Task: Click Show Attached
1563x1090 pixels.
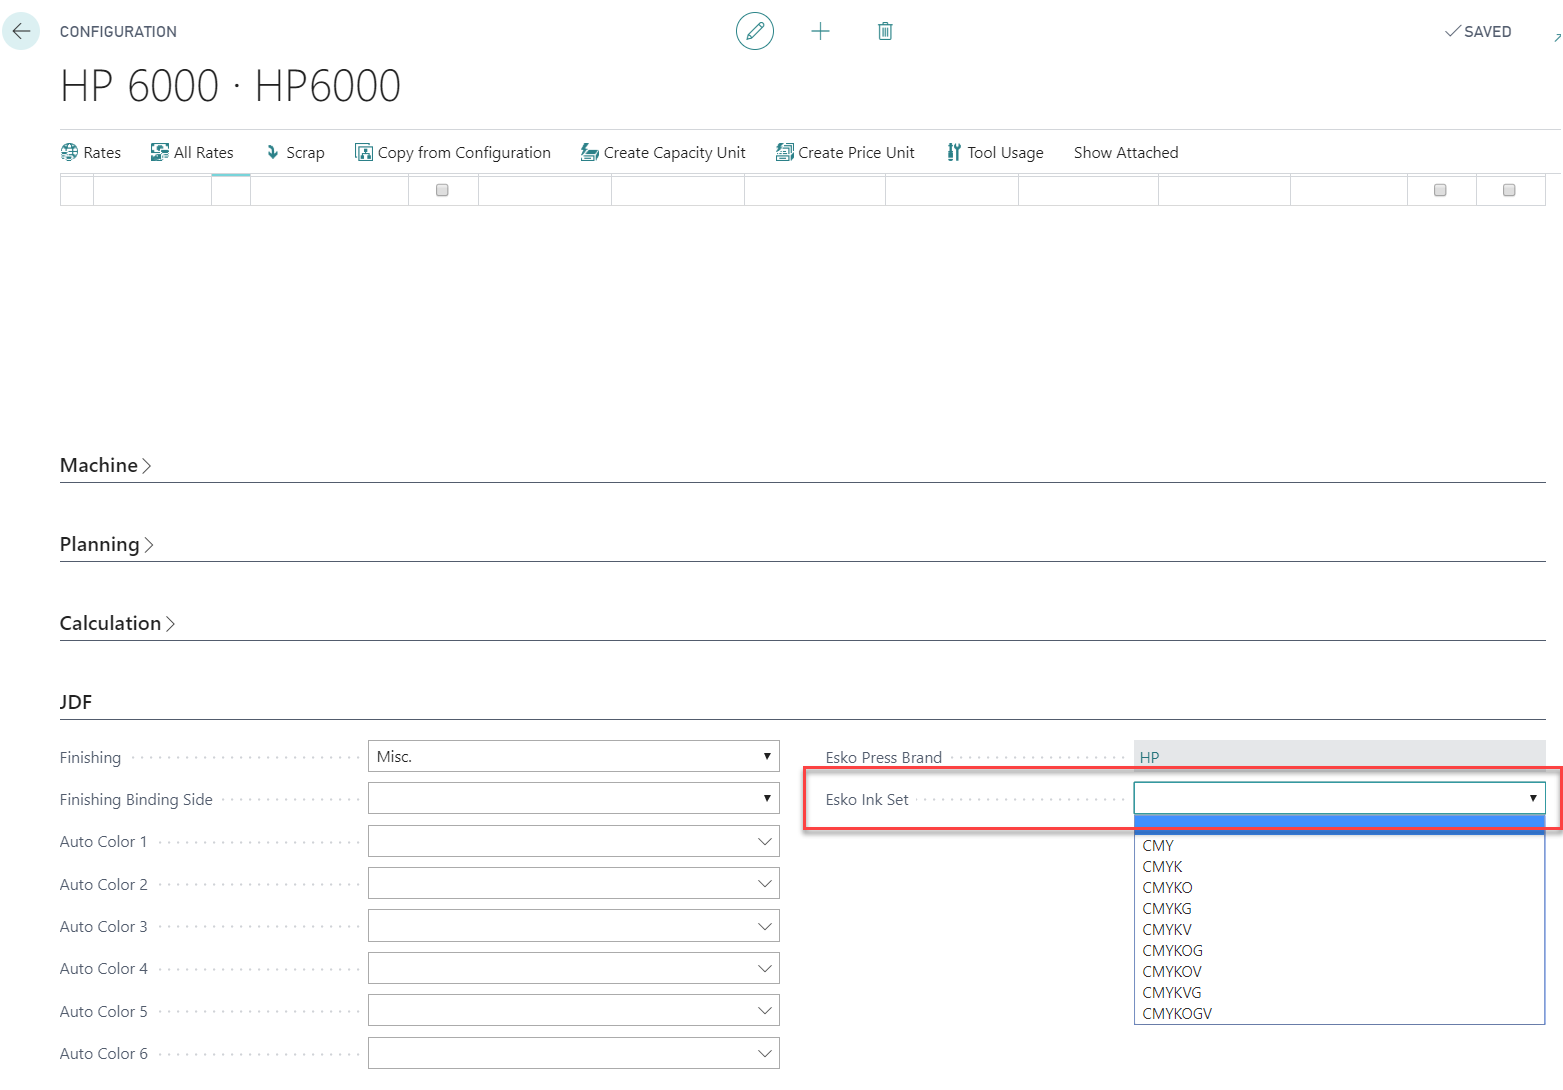Action: (x=1126, y=152)
